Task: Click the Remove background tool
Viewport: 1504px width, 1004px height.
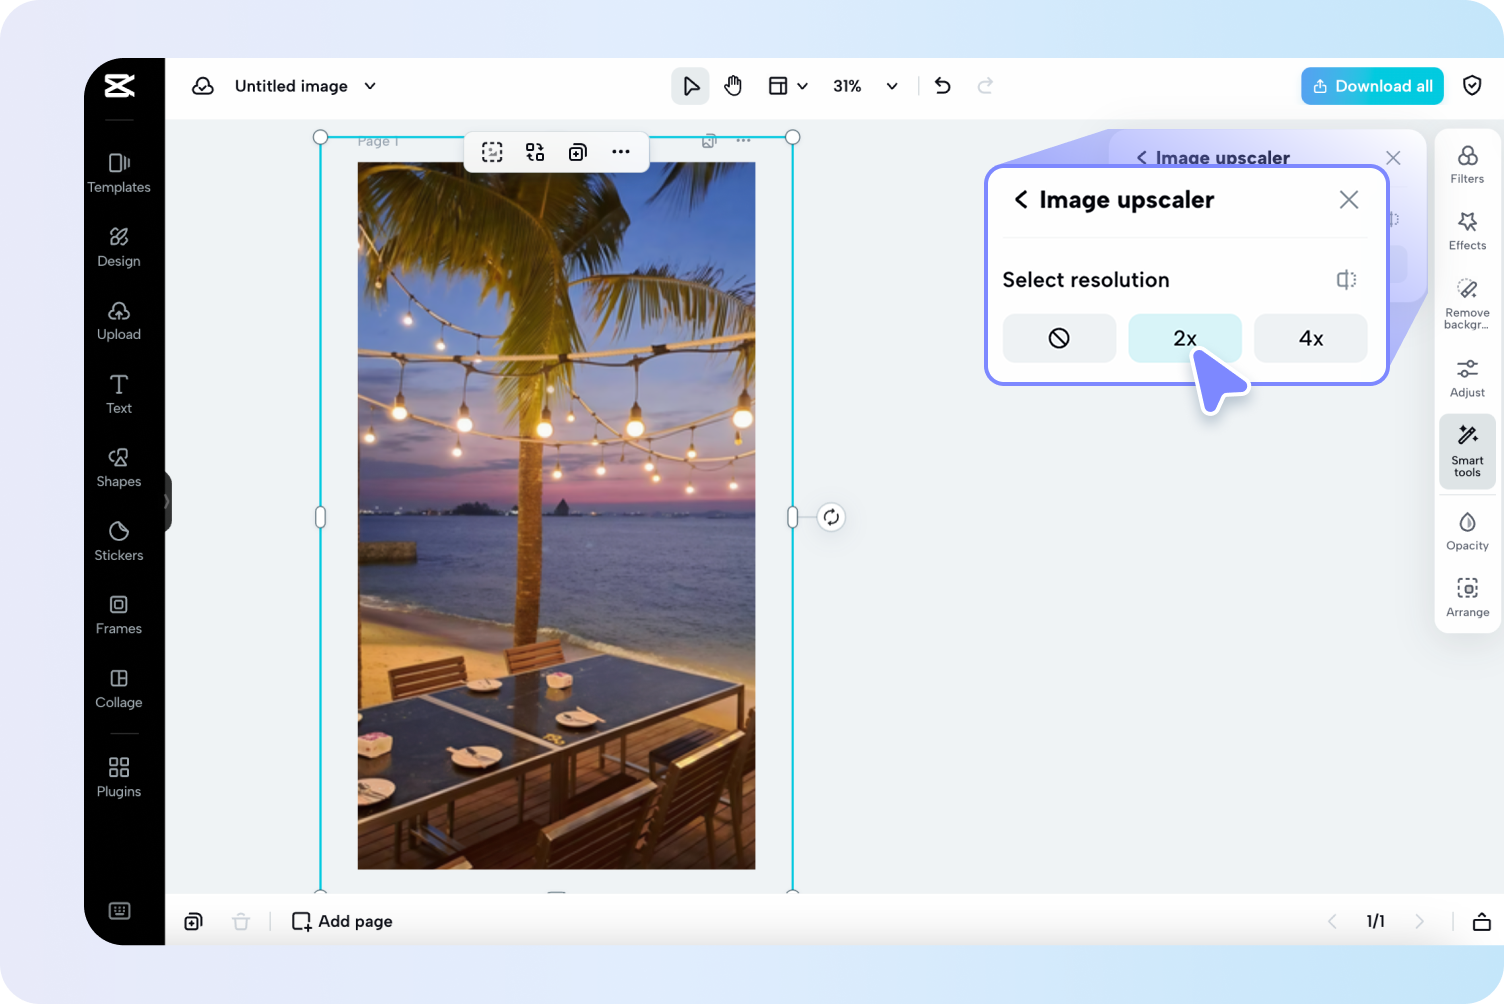Action: (1467, 304)
